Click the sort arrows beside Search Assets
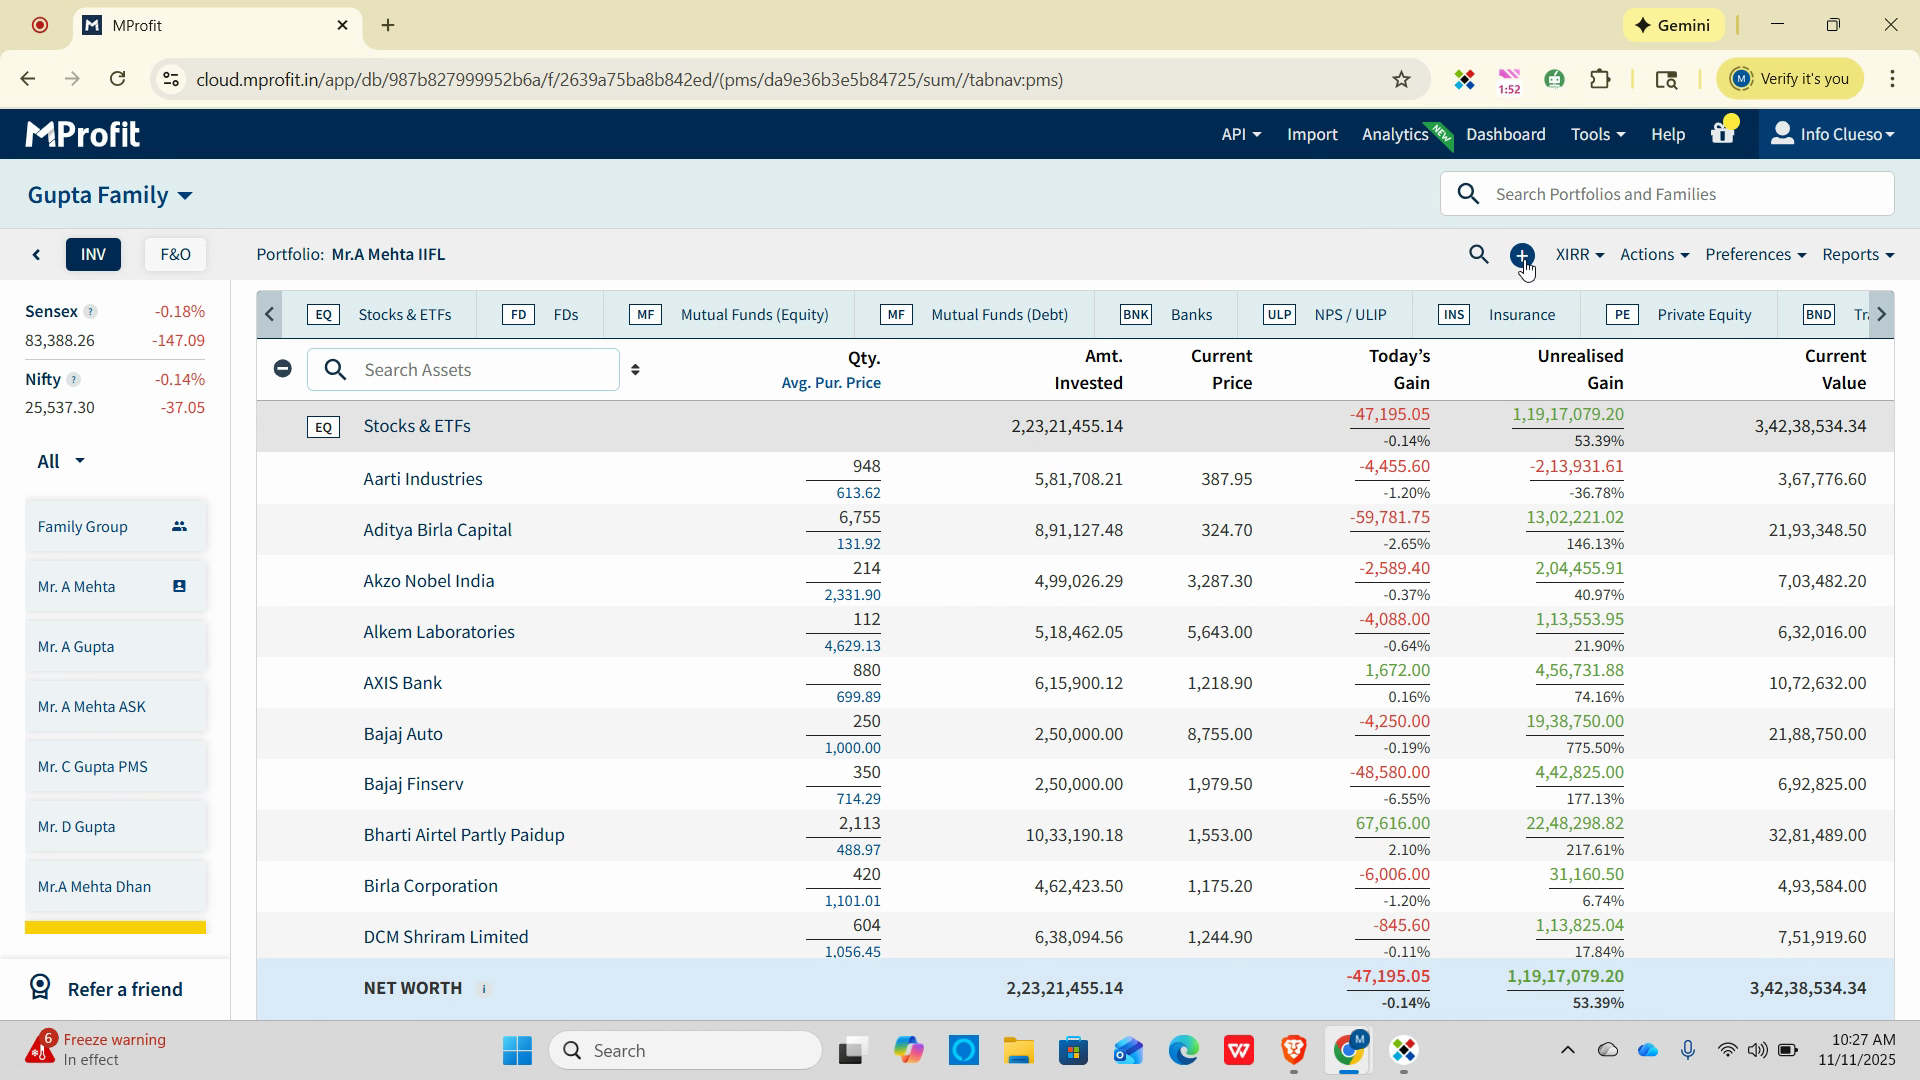 click(635, 370)
